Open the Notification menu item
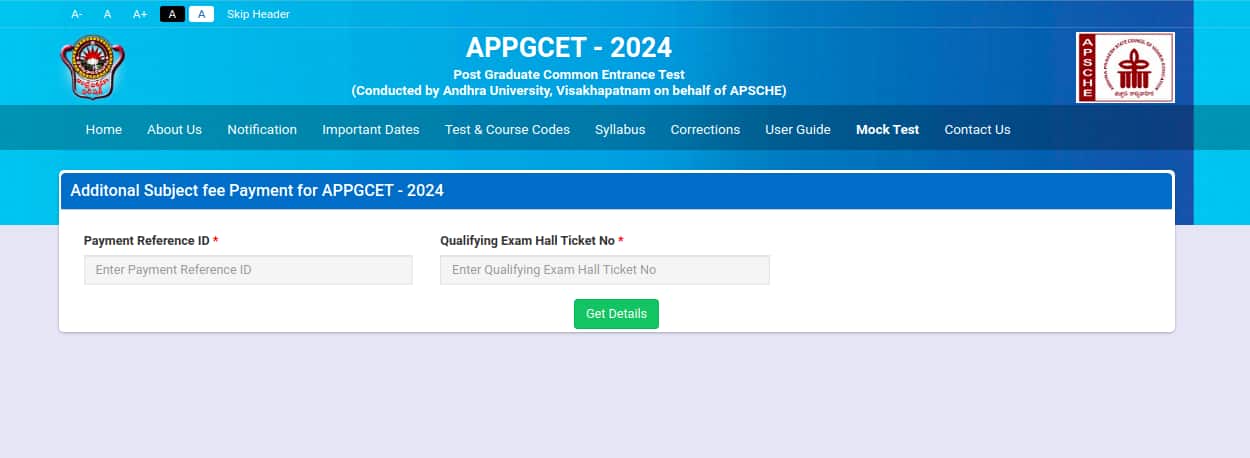The height and width of the screenshot is (458, 1250). click(262, 129)
